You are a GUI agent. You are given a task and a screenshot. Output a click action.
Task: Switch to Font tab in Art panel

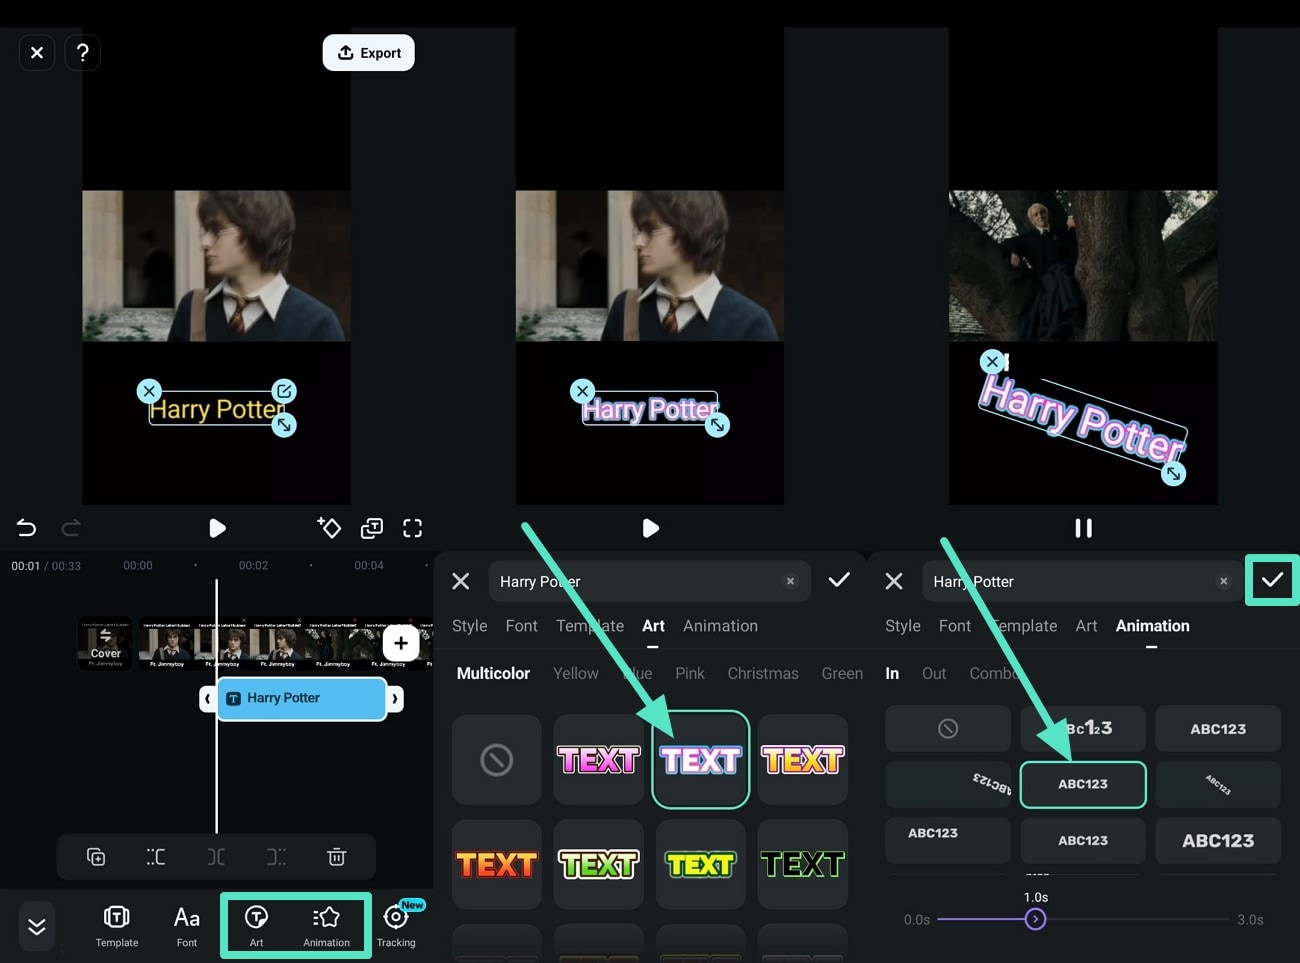pyautogui.click(x=521, y=626)
